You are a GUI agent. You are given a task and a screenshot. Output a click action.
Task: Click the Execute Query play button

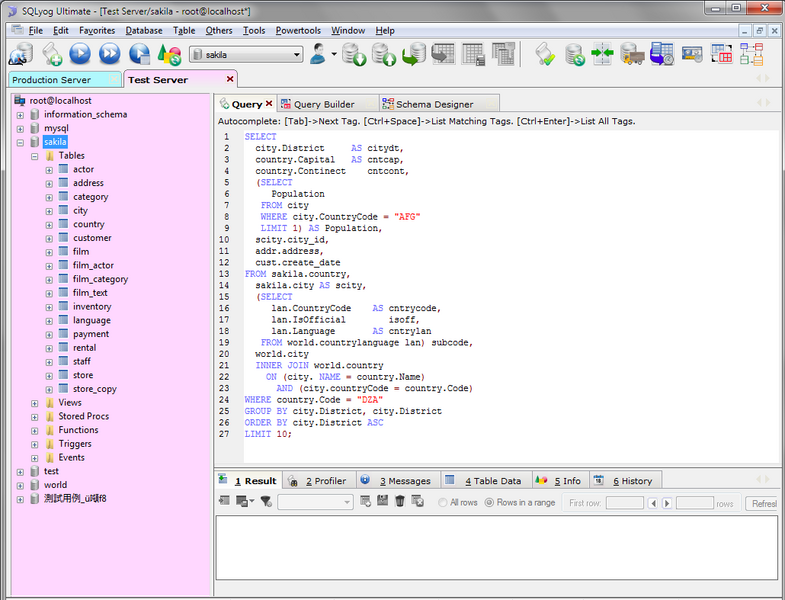(x=80, y=54)
